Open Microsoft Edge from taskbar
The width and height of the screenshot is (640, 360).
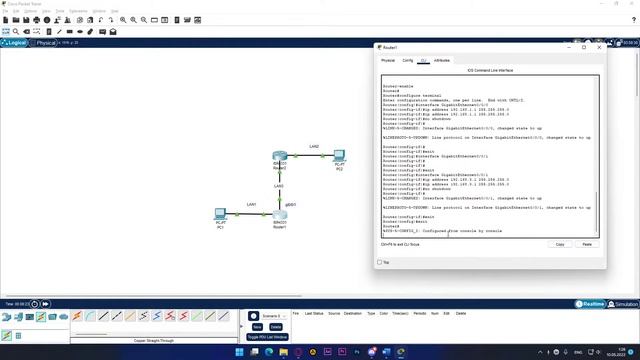click(x=269, y=352)
